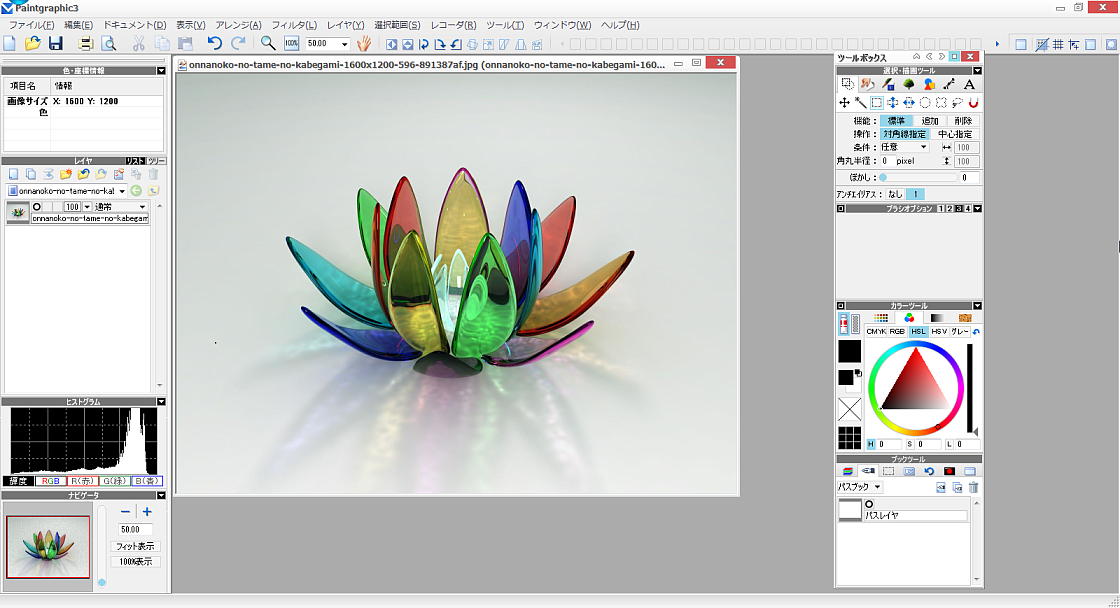Choose the rectangle selection tool
This screenshot has width=1120, height=608.
pyautogui.click(x=876, y=103)
